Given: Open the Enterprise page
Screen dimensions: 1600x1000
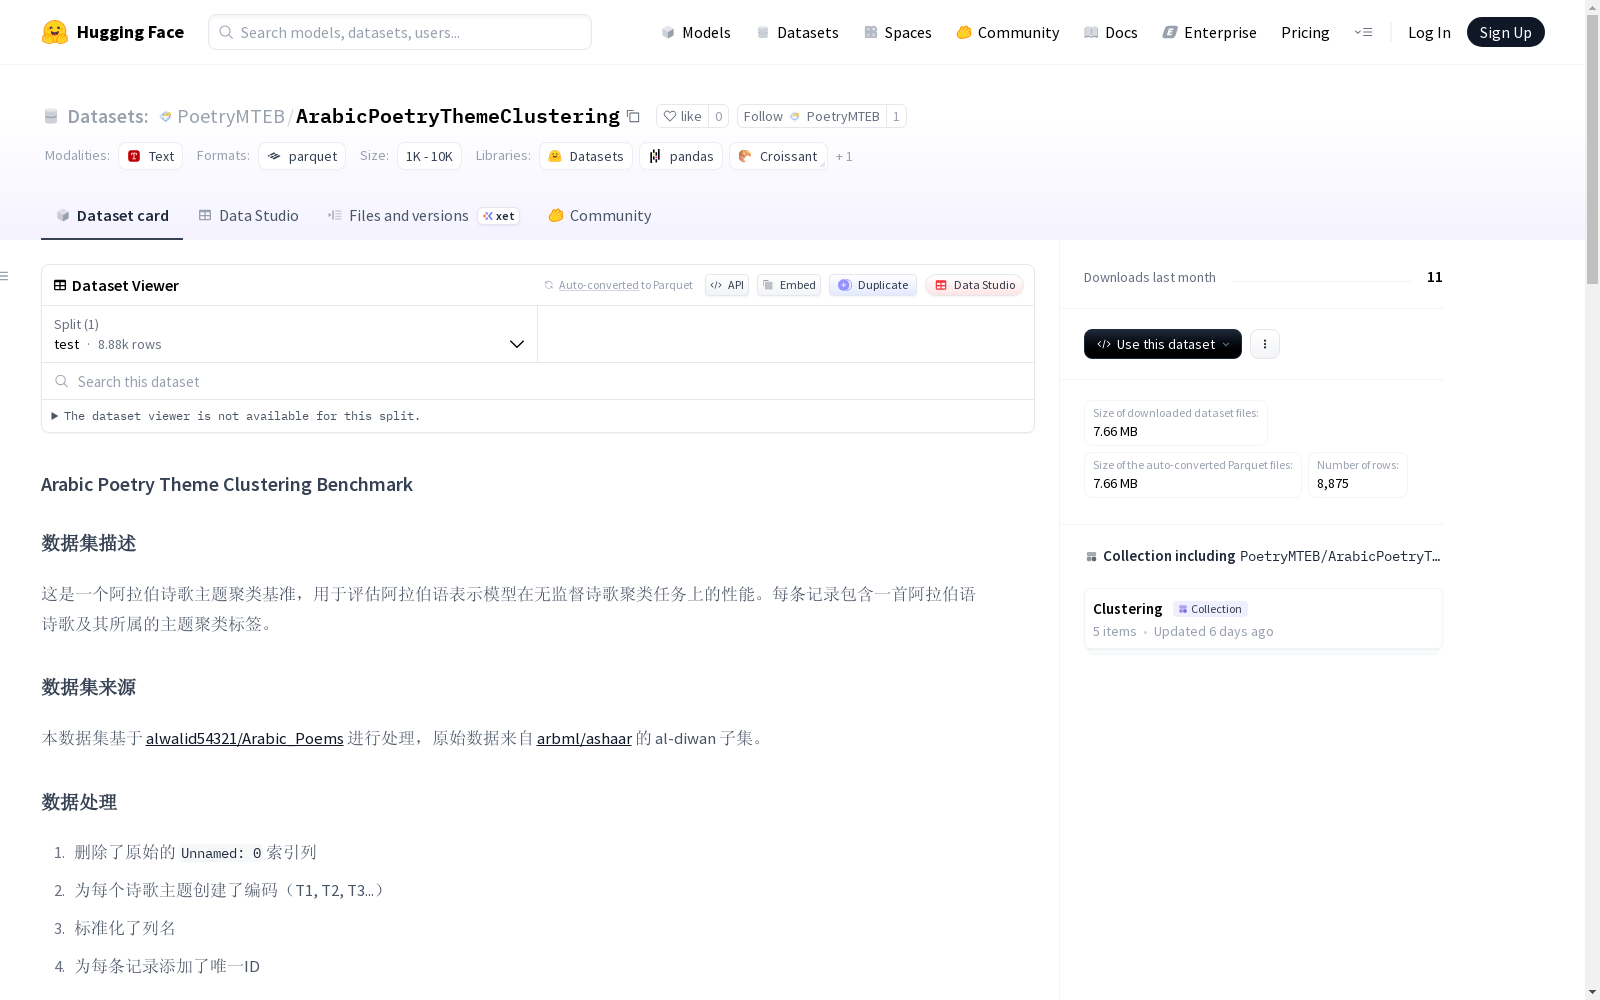Looking at the screenshot, I should click(1209, 32).
